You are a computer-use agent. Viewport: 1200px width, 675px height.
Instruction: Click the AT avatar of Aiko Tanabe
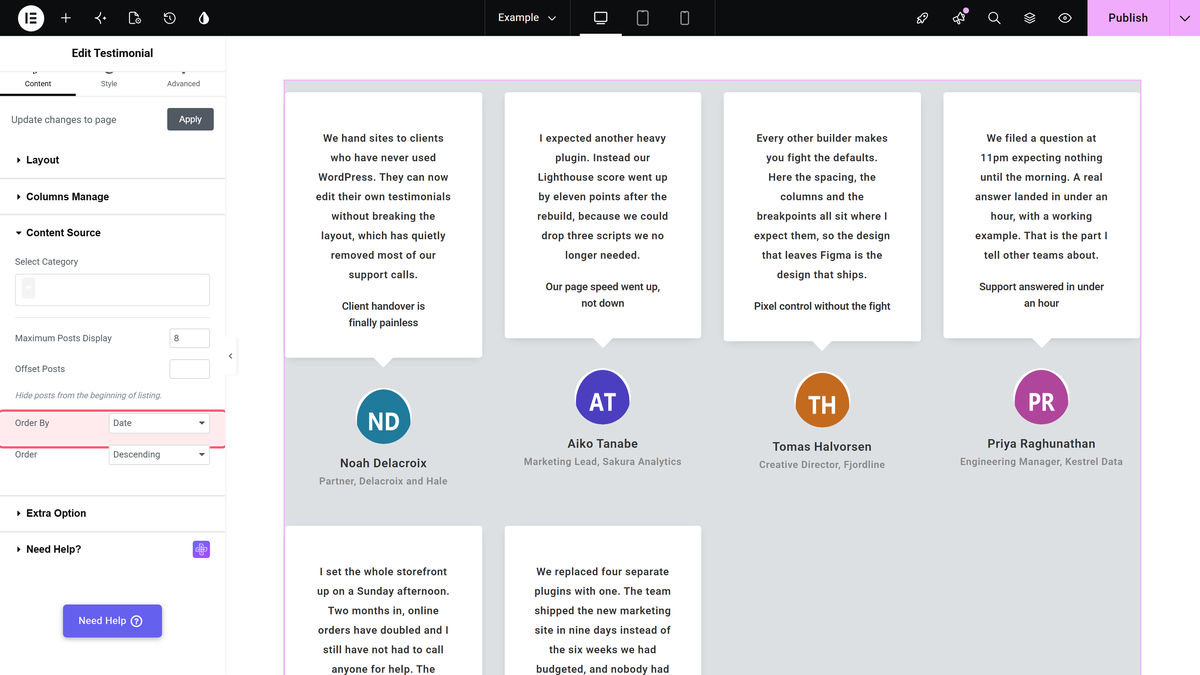pos(603,398)
